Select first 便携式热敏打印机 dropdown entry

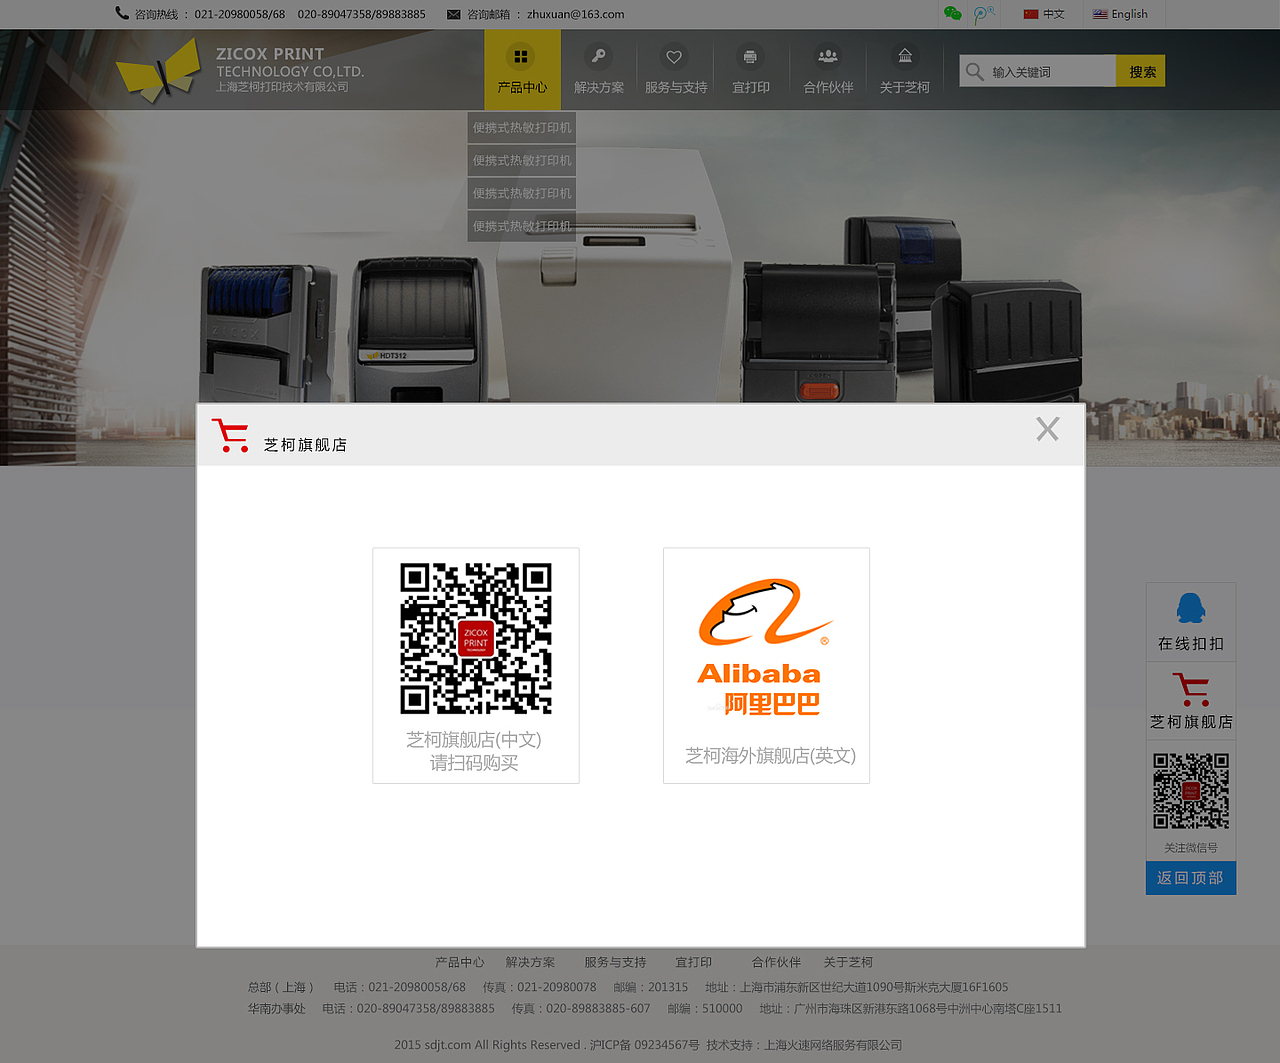coord(522,128)
